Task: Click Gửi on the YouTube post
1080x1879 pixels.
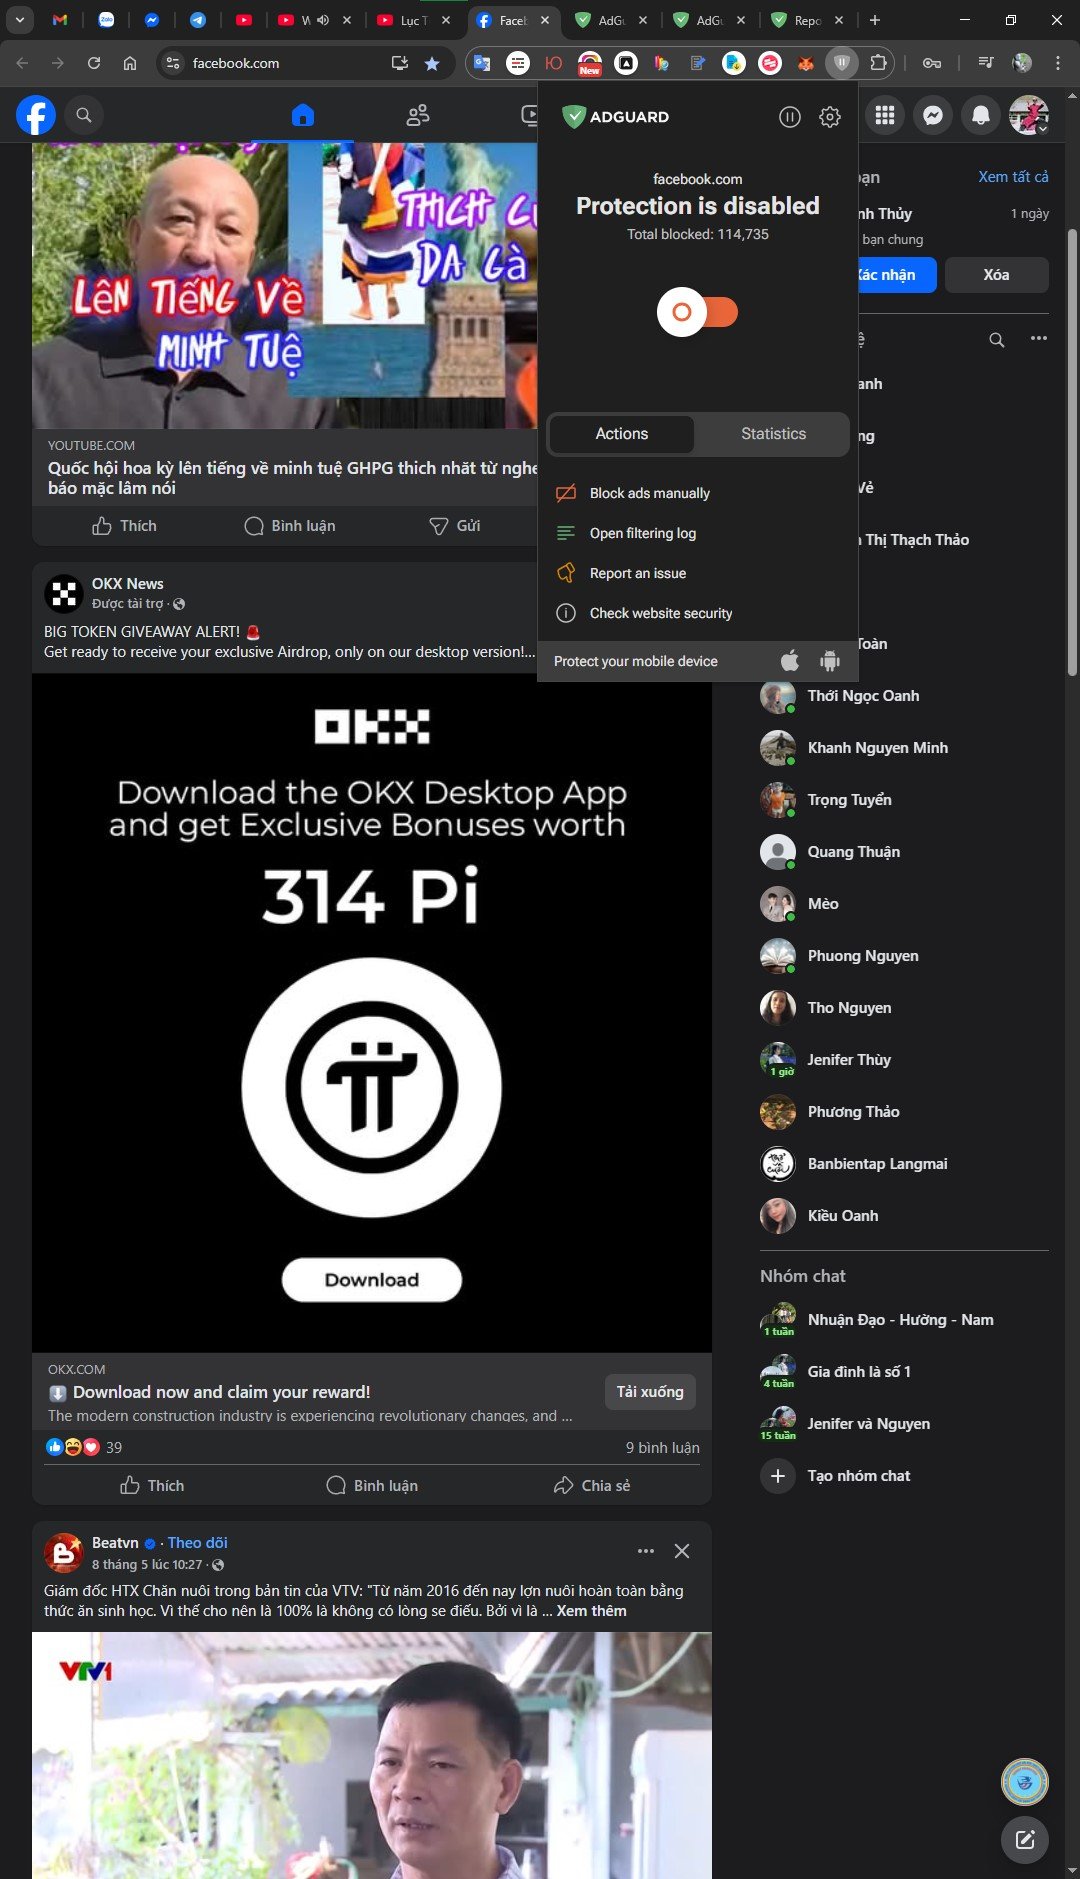Action: [455, 526]
